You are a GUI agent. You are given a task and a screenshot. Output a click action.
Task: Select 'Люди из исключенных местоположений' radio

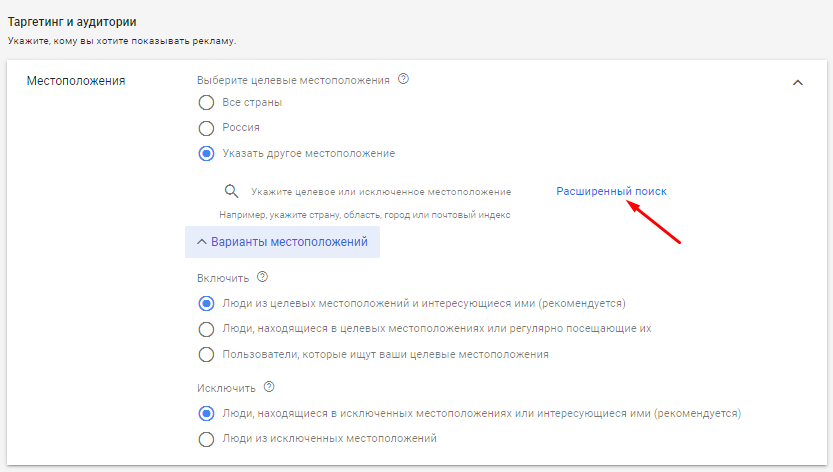(207, 438)
